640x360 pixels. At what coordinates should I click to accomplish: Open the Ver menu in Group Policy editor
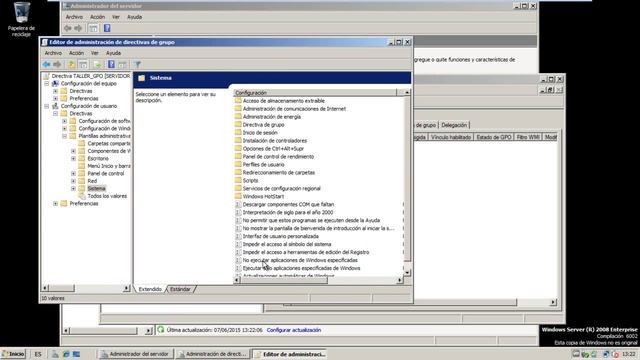click(x=95, y=53)
